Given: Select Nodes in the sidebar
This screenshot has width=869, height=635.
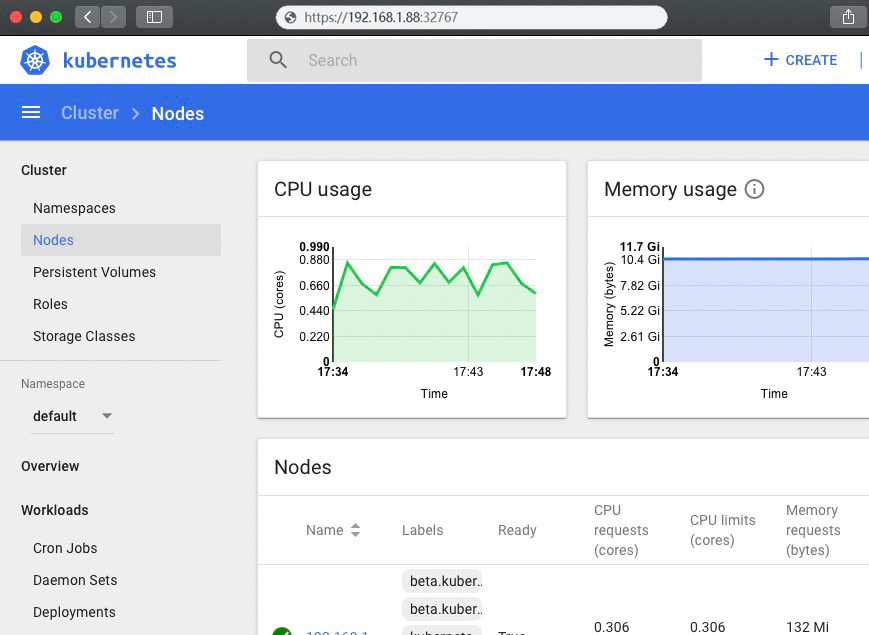Looking at the screenshot, I should point(121,240).
